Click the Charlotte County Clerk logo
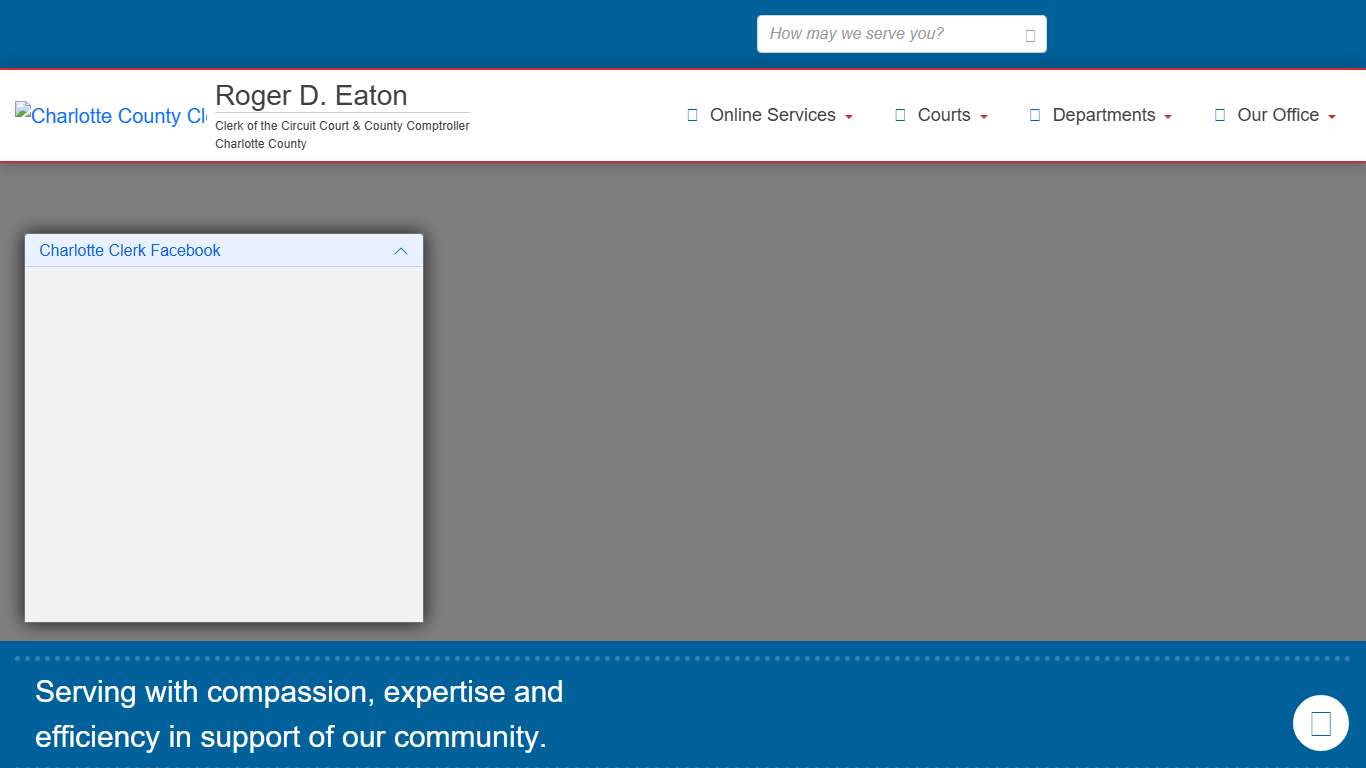The width and height of the screenshot is (1366, 768). tap(108, 116)
